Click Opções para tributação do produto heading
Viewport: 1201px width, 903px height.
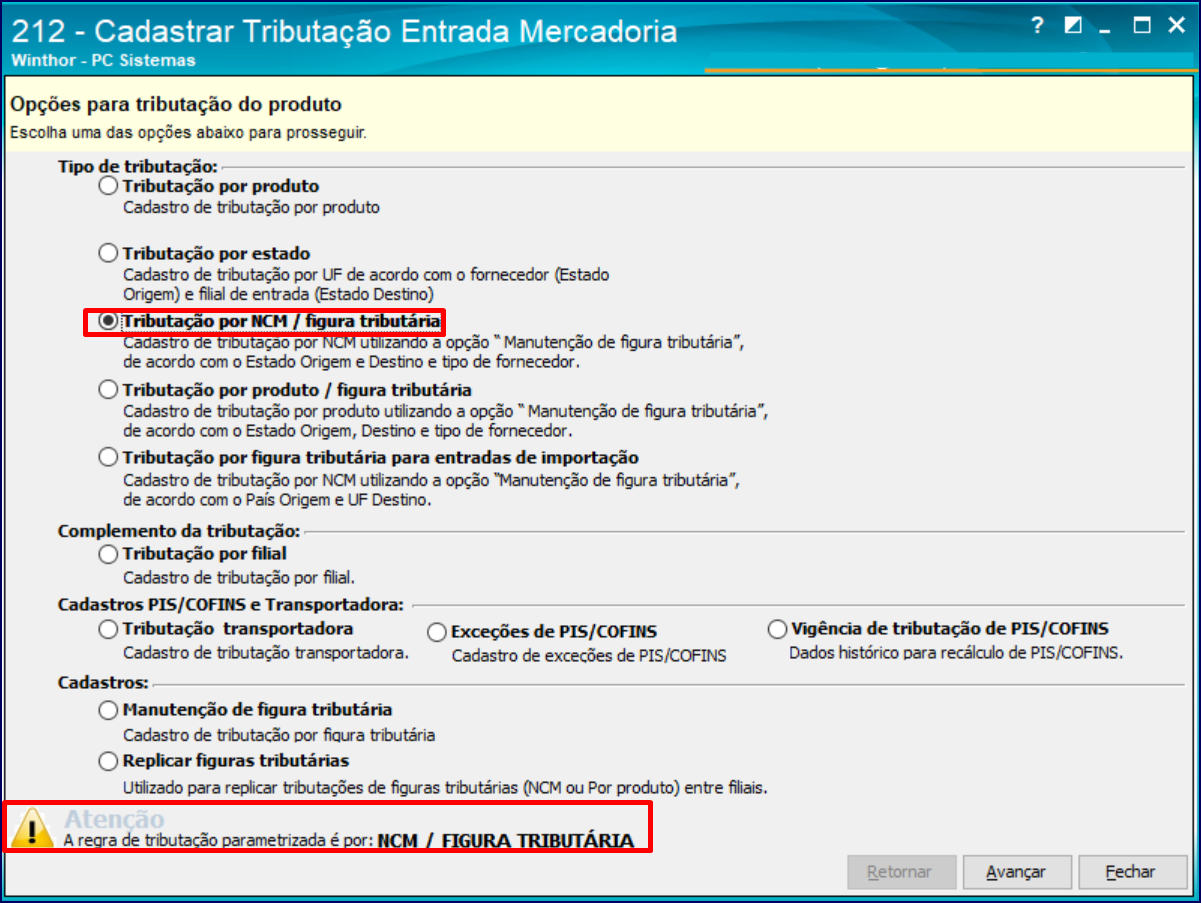pos(175,104)
